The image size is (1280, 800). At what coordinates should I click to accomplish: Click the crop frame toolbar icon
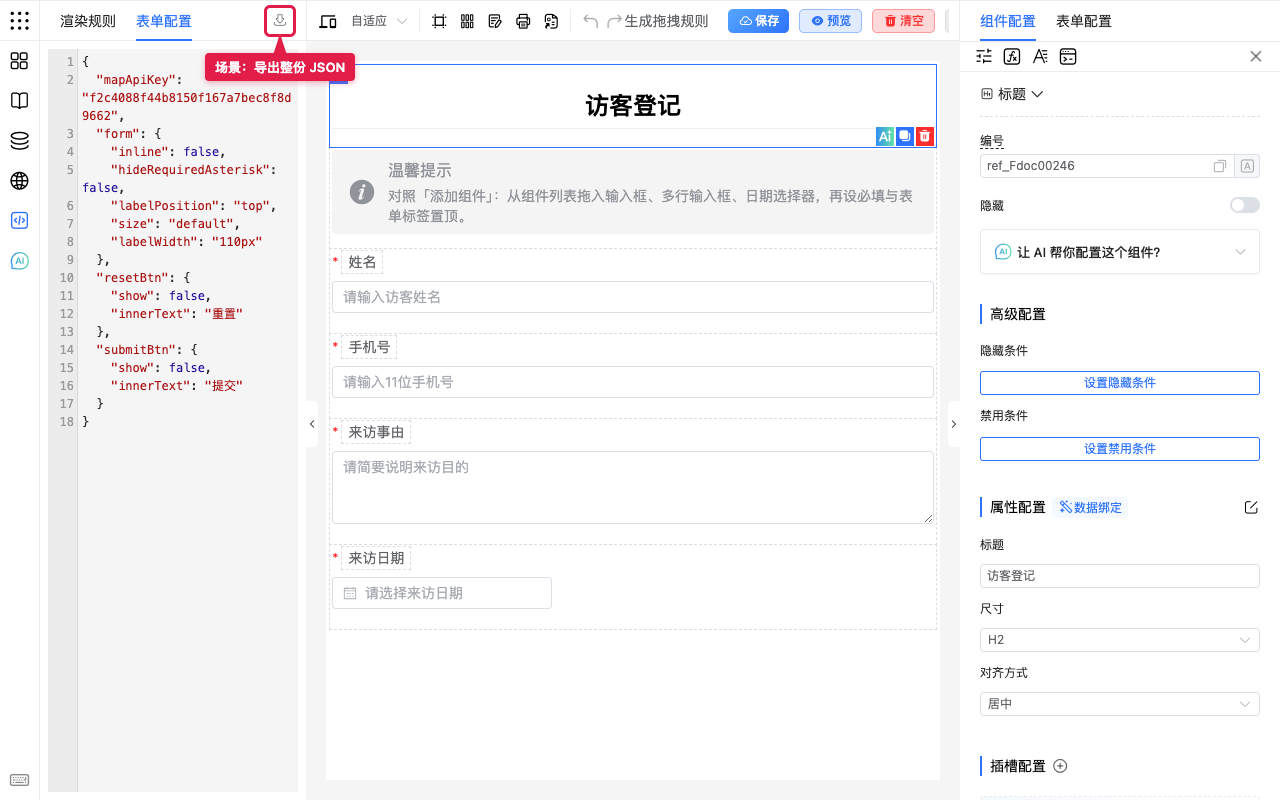pos(439,21)
